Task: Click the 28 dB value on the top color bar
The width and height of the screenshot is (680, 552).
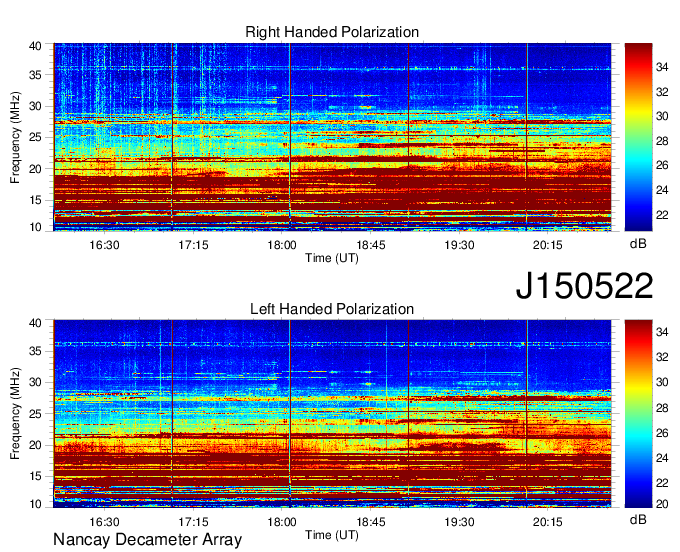Action: coord(662,141)
